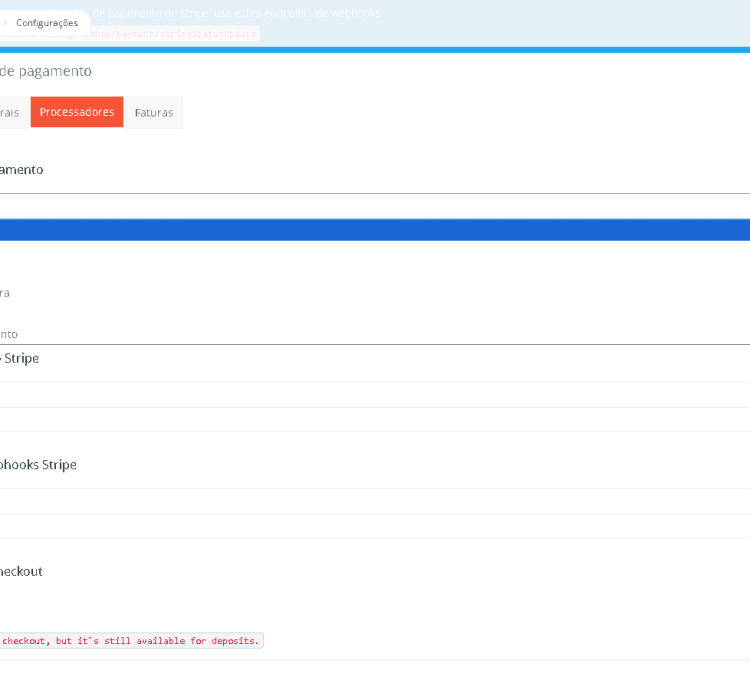Click the chevron before Configurações breadcrumb

coord(4,22)
